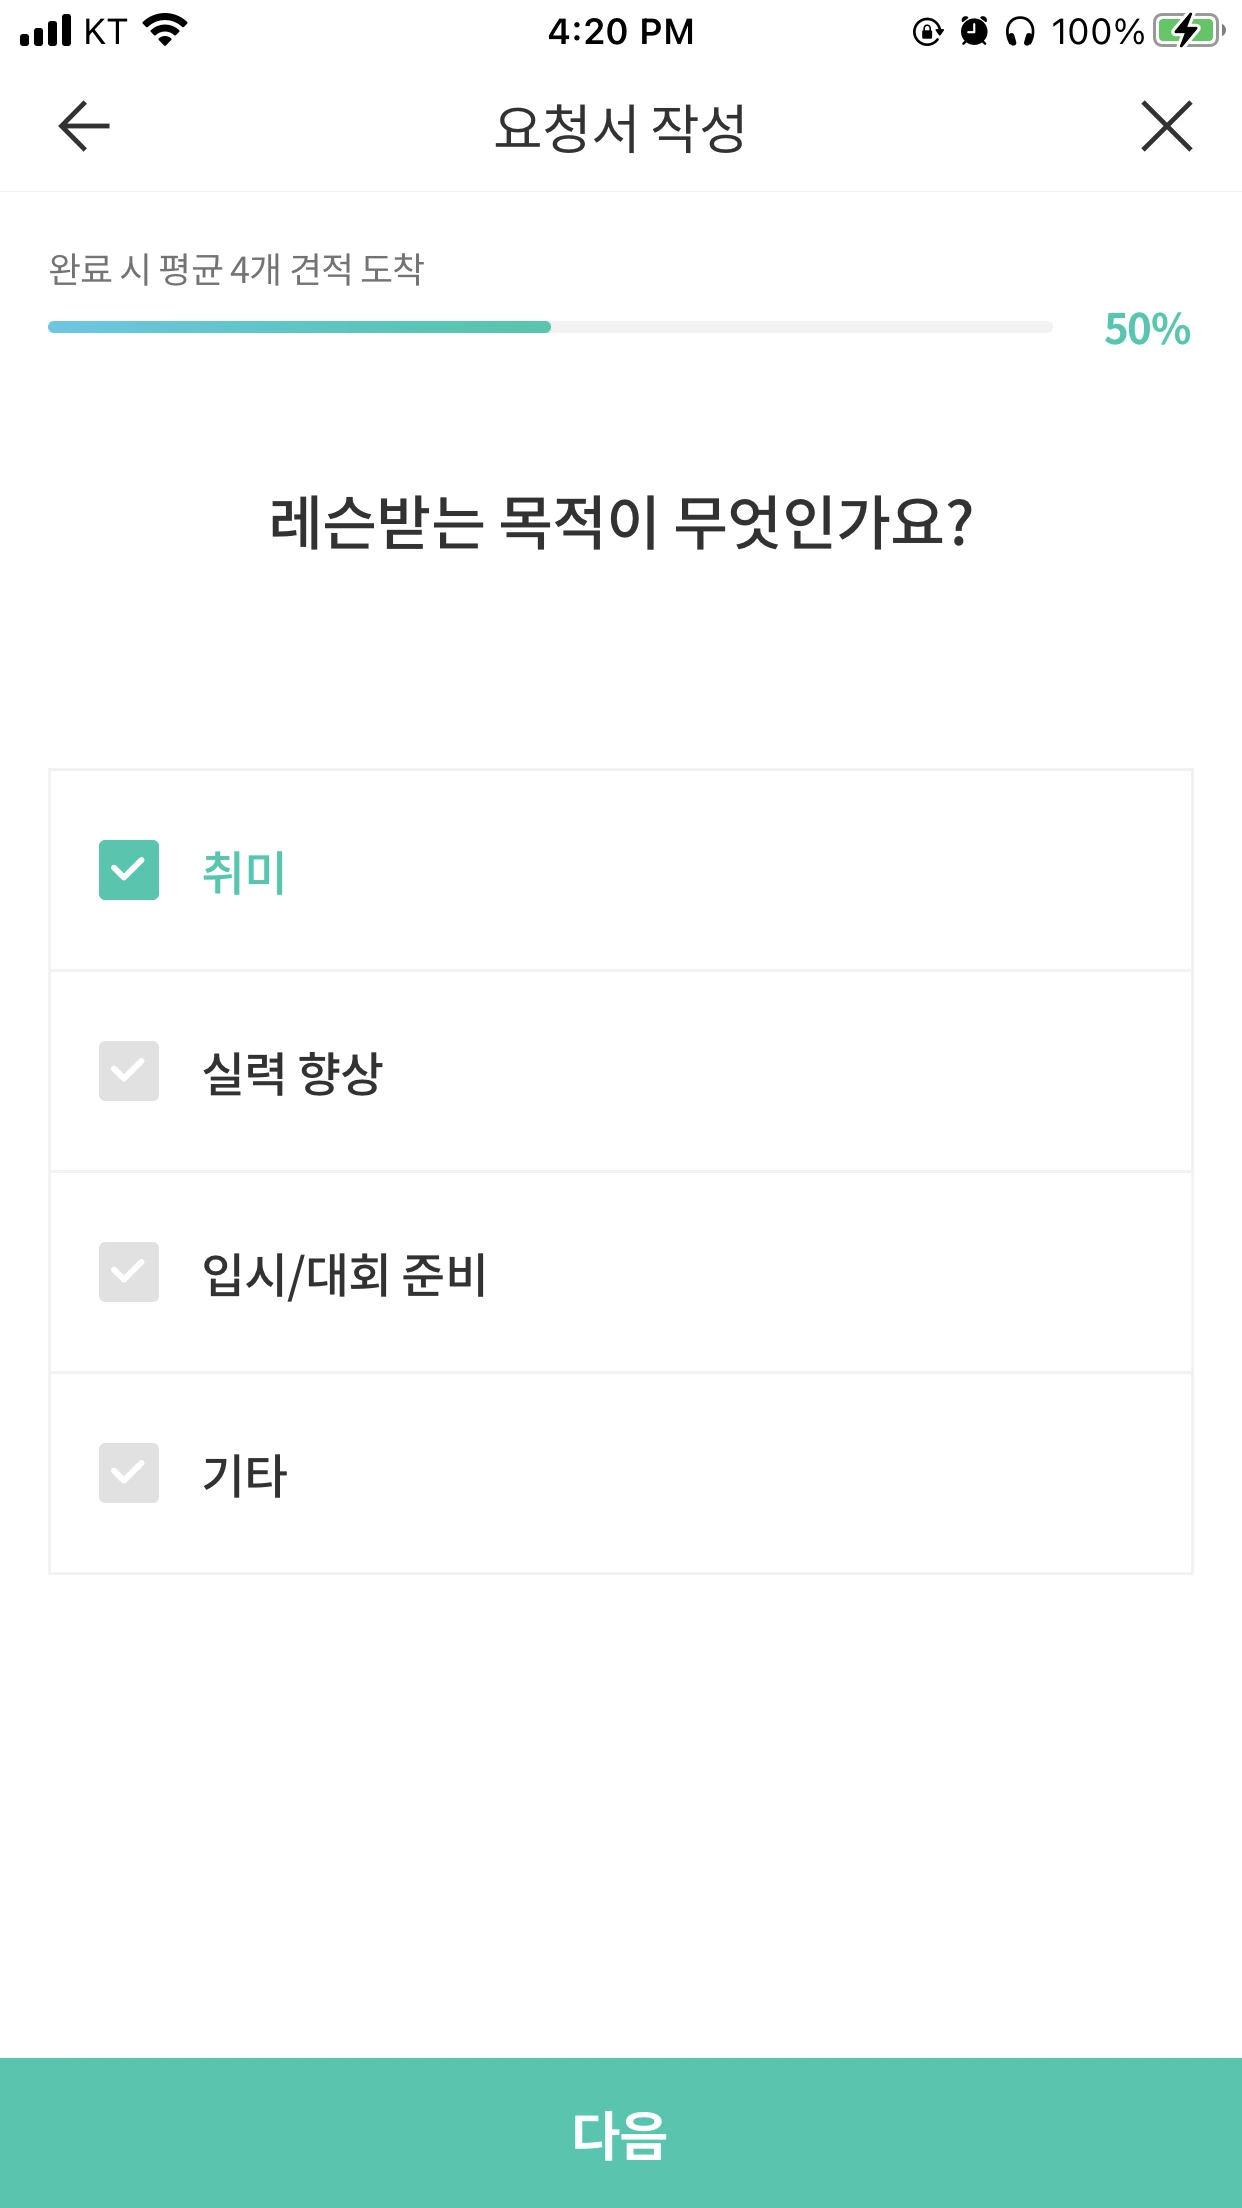The width and height of the screenshot is (1242, 2208).
Task: Tap the Wi-Fi icon in status bar
Action: pyautogui.click(x=166, y=30)
